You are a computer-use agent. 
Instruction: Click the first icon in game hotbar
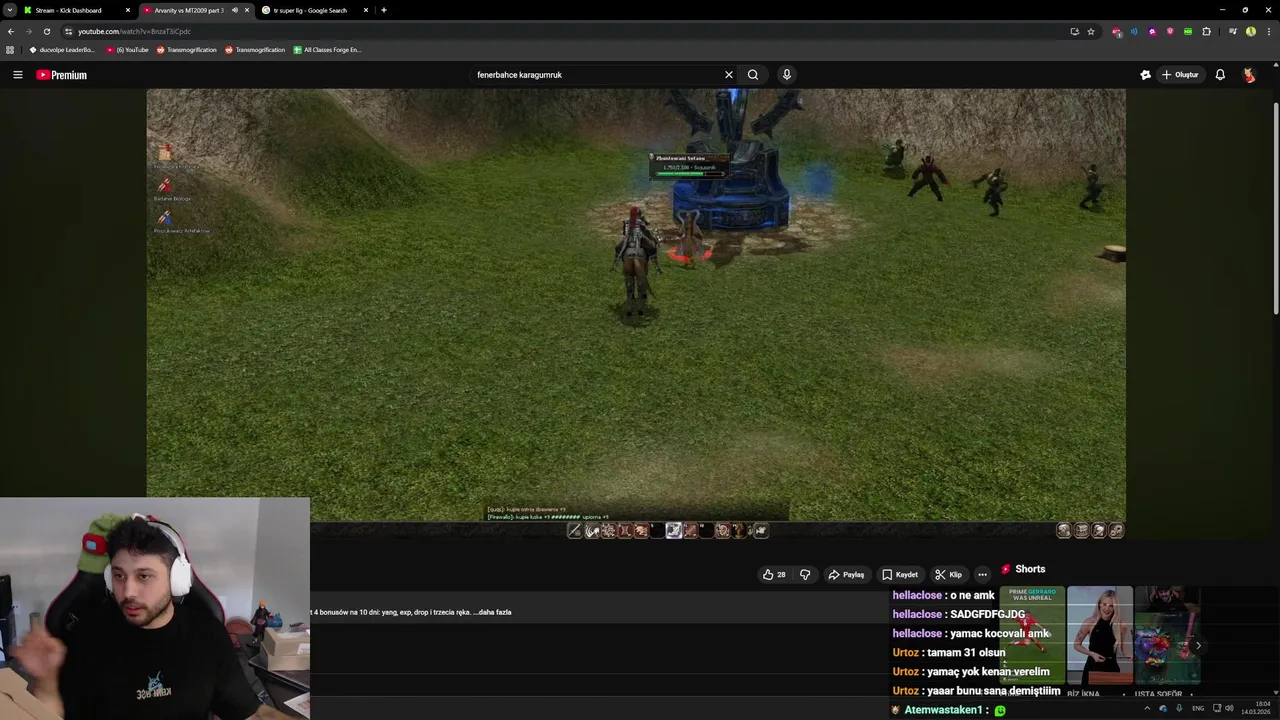[x=575, y=531]
